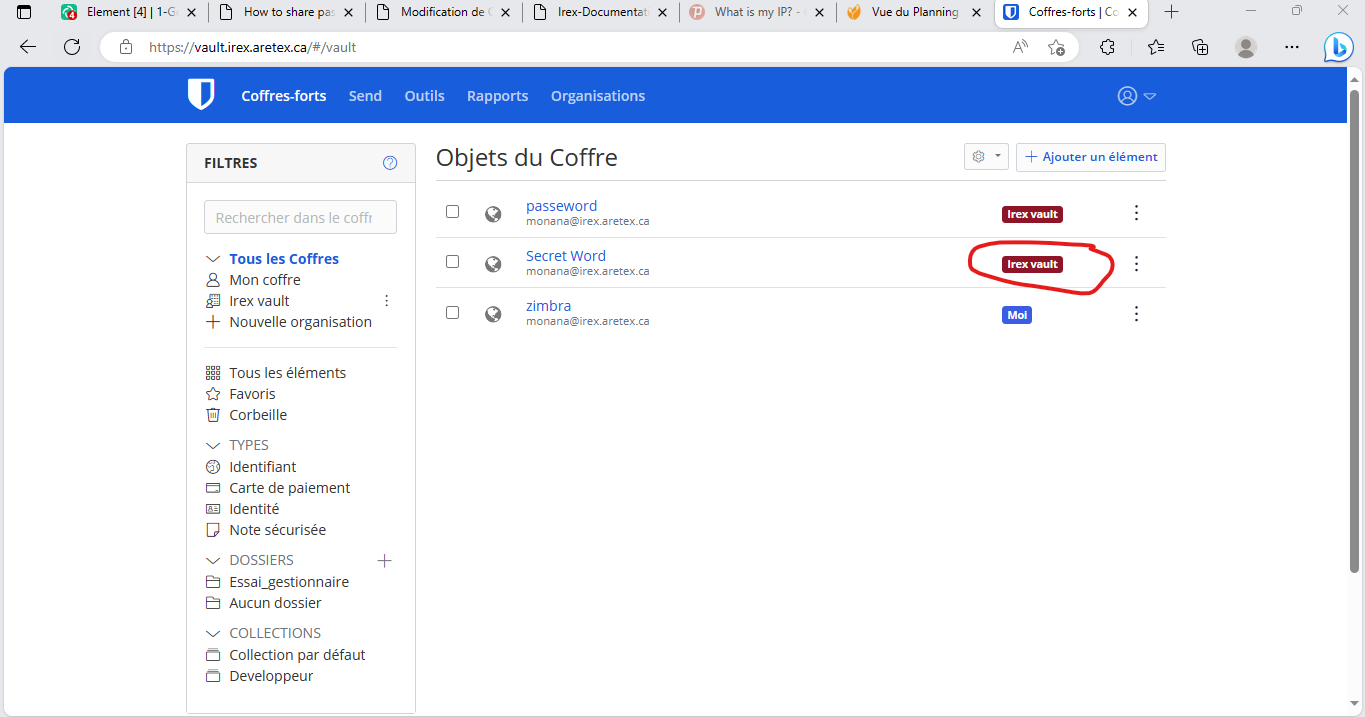Select the zimbra item checkbox
The width and height of the screenshot is (1365, 717).
(452, 313)
